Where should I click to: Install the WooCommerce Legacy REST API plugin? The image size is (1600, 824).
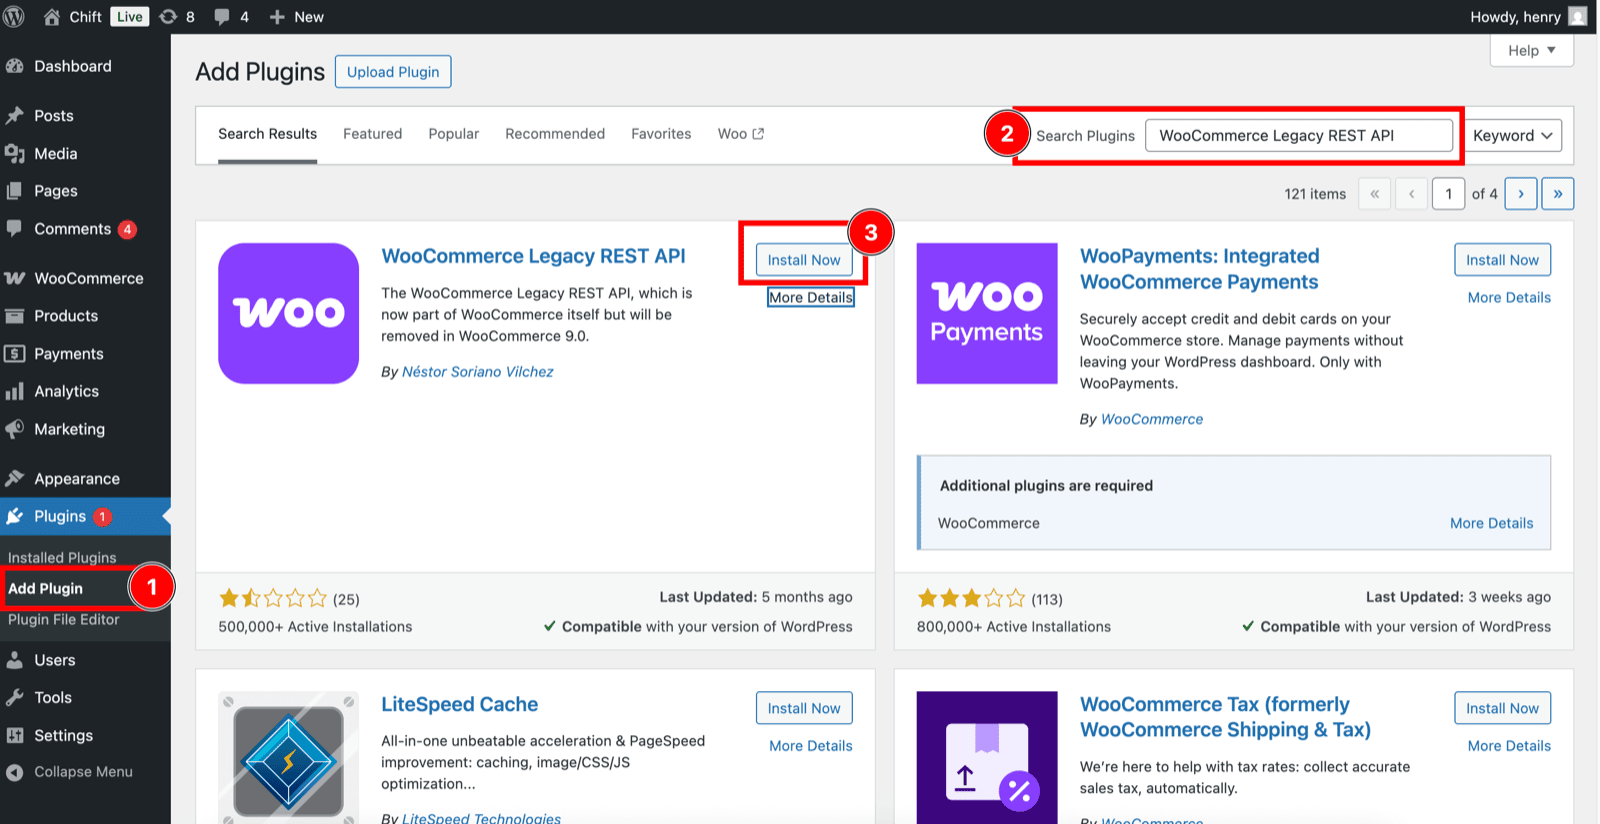[804, 260]
